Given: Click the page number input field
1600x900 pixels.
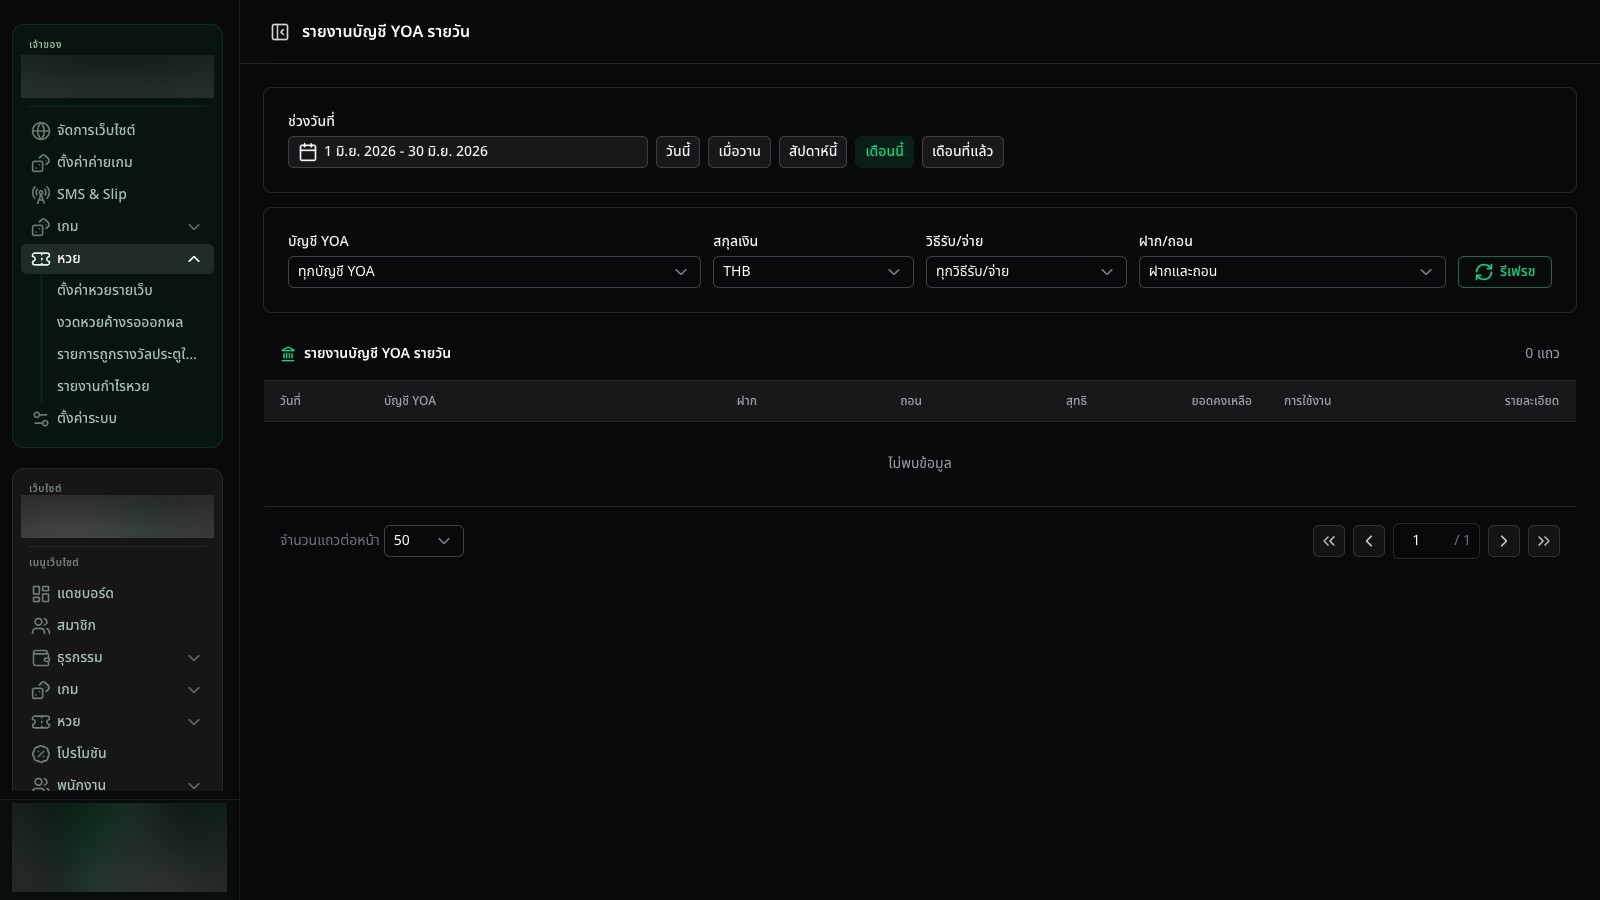Looking at the screenshot, I should pyautogui.click(x=1436, y=541).
